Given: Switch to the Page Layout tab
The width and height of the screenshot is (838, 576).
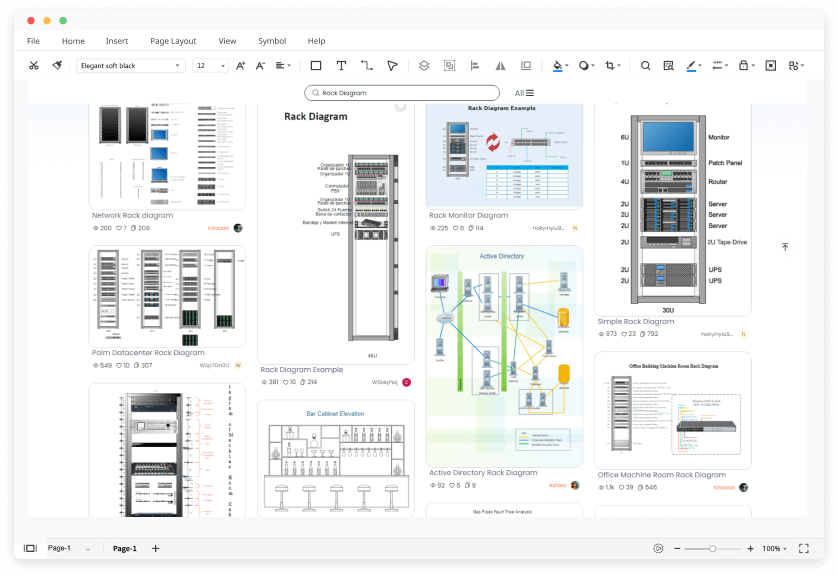Looking at the screenshot, I should [173, 41].
